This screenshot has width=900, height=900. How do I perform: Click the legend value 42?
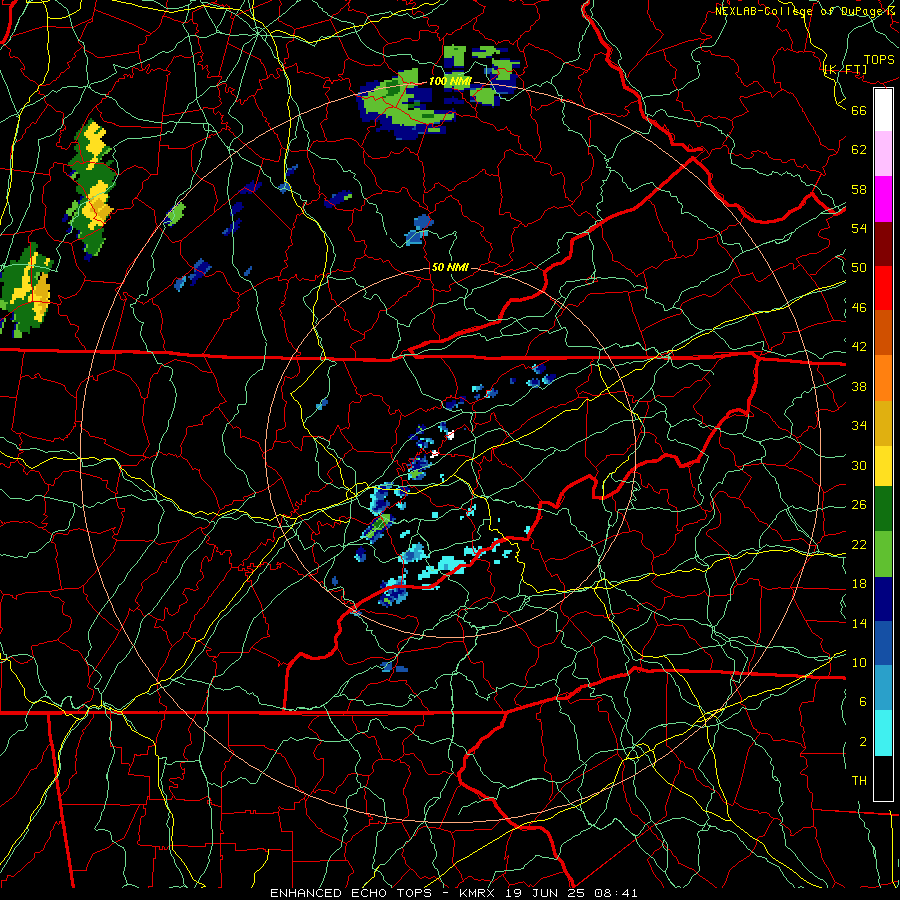859,347
